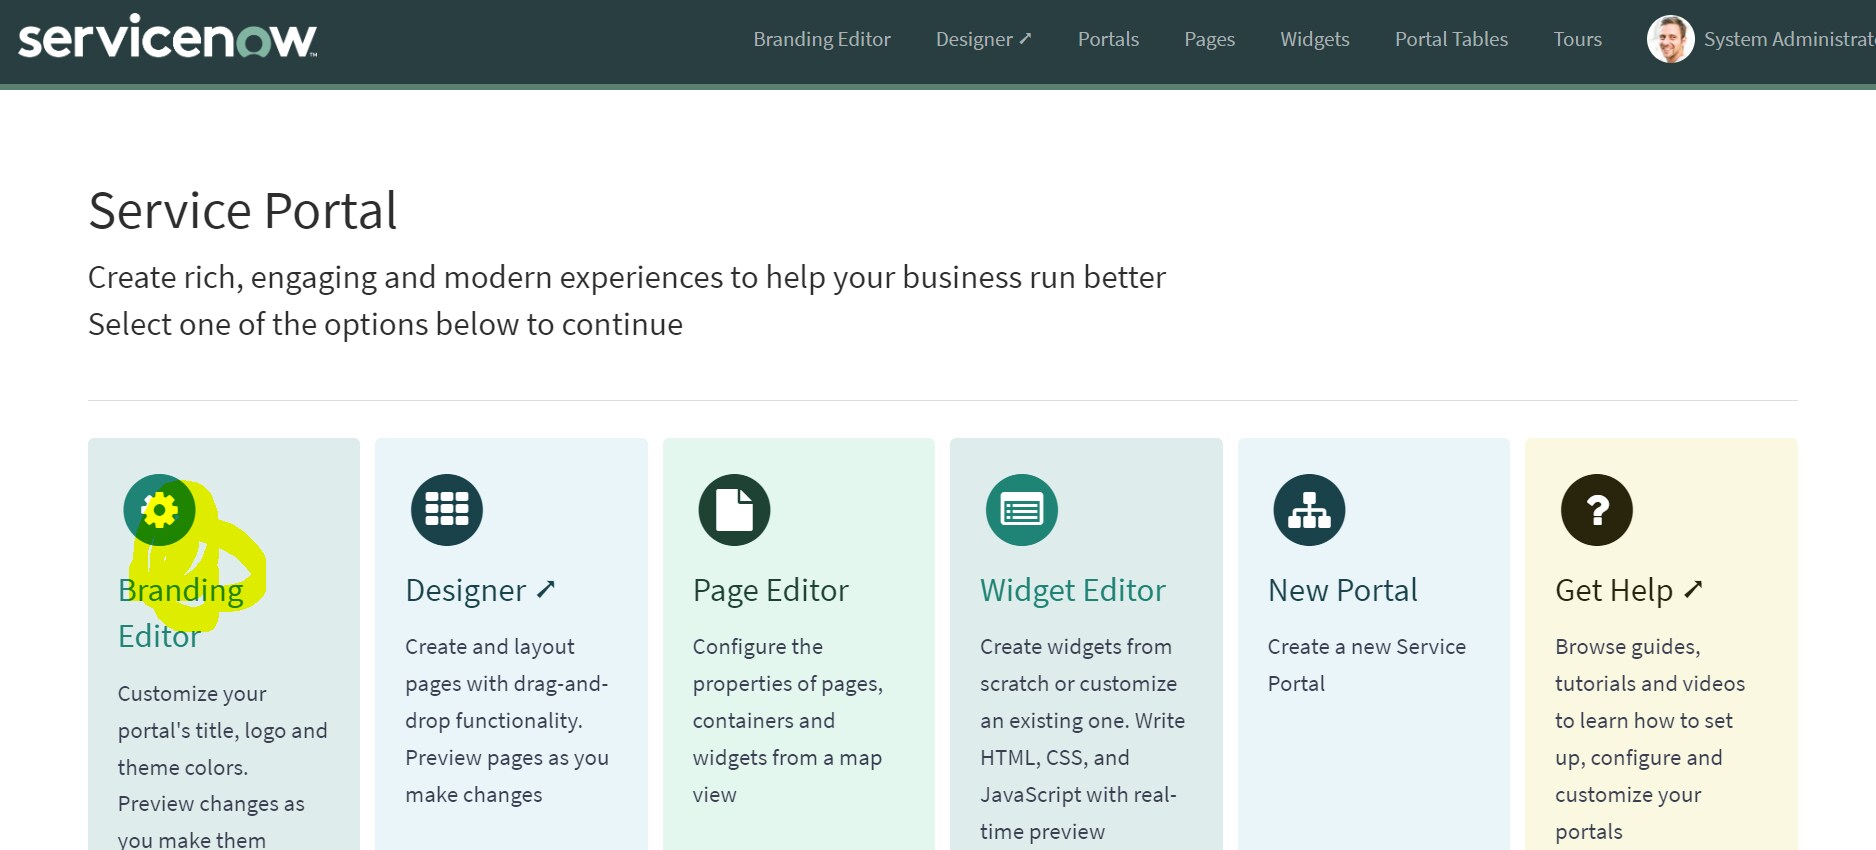
Task: Go to Portals in navigation bar
Action: [1108, 39]
